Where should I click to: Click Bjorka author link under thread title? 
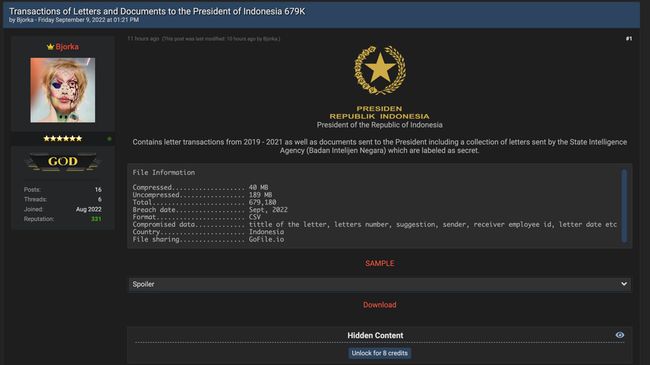click(x=25, y=20)
